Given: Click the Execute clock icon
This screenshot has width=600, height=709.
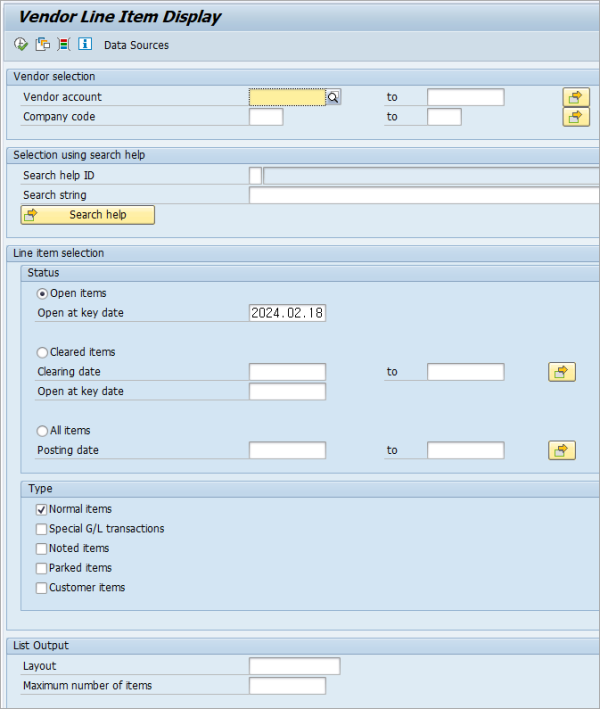Looking at the screenshot, I should (x=21, y=44).
